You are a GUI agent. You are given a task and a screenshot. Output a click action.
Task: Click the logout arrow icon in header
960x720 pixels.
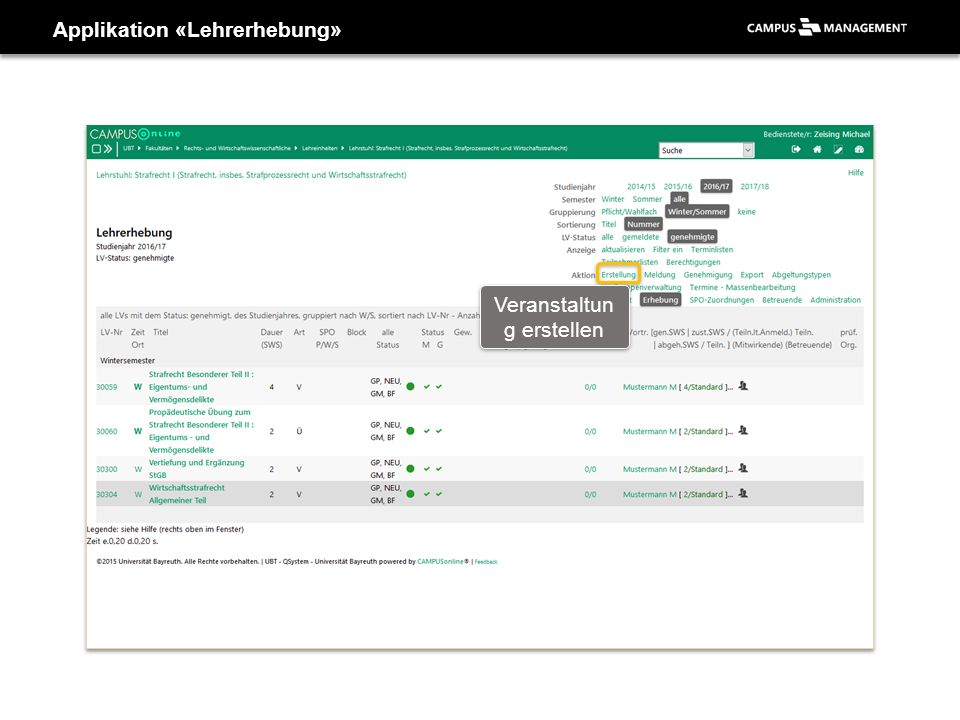click(796, 149)
